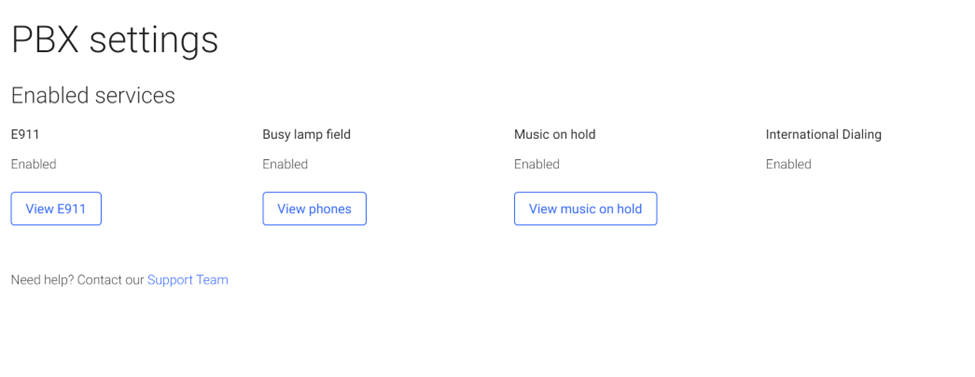975x377 pixels.
Task: Select the Busy lamp field label
Action: tap(307, 134)
